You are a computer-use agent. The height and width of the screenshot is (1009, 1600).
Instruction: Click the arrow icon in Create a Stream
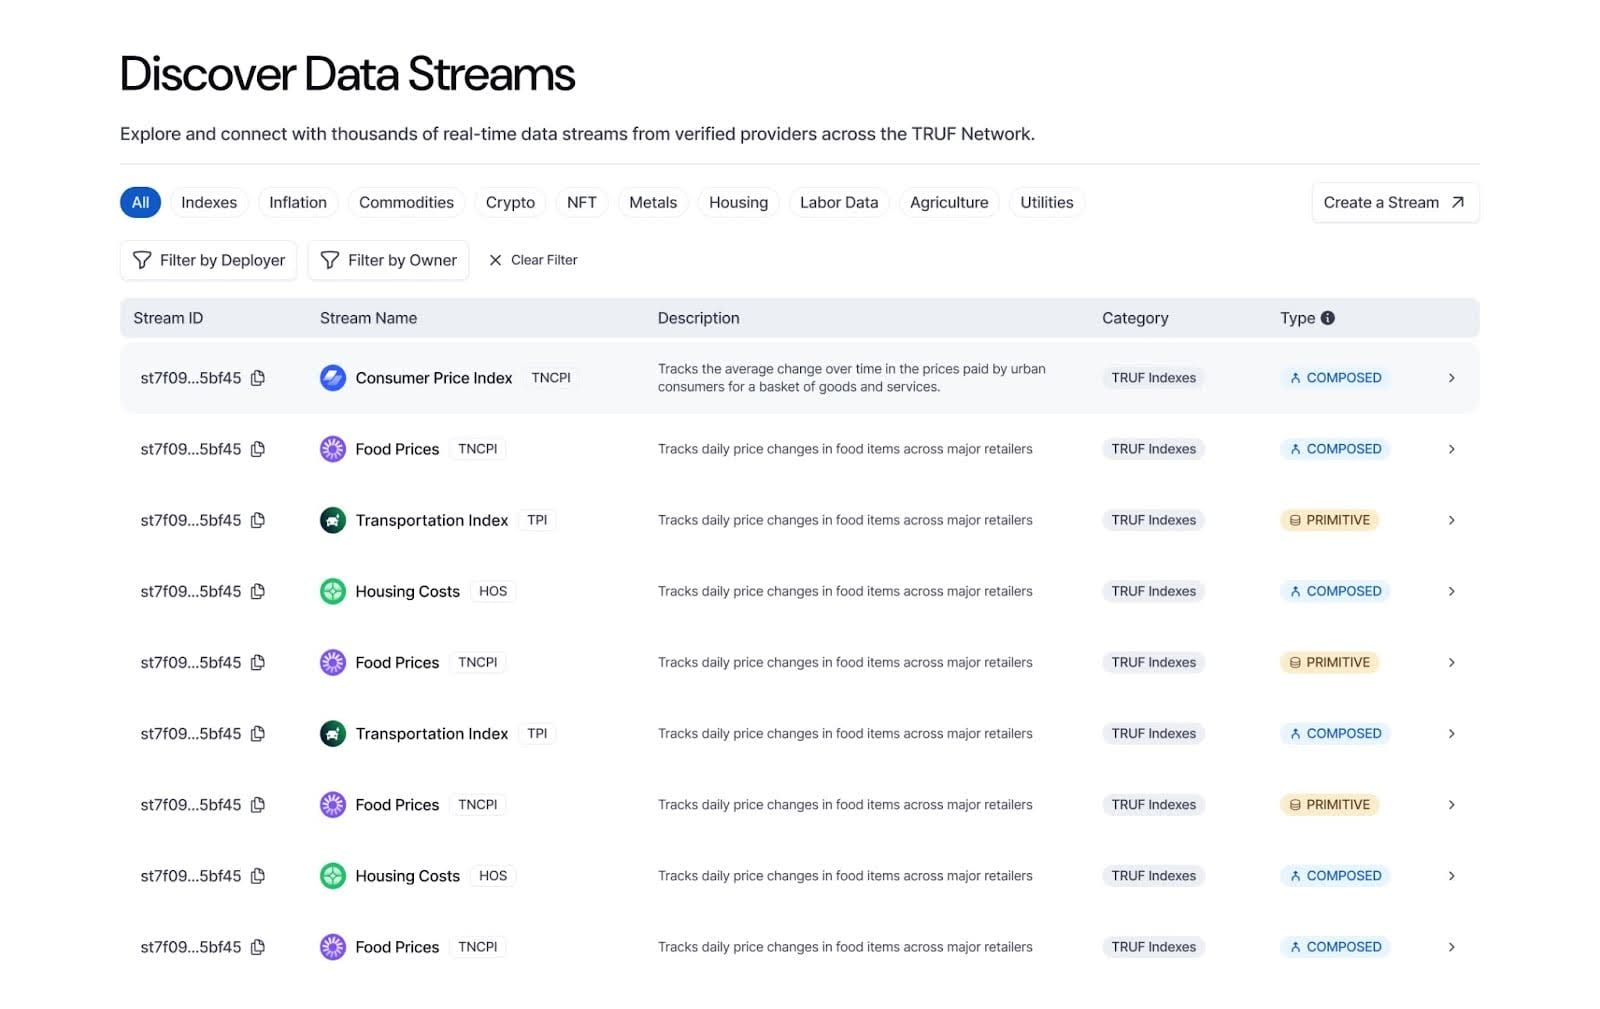(x=1458, y=202)
